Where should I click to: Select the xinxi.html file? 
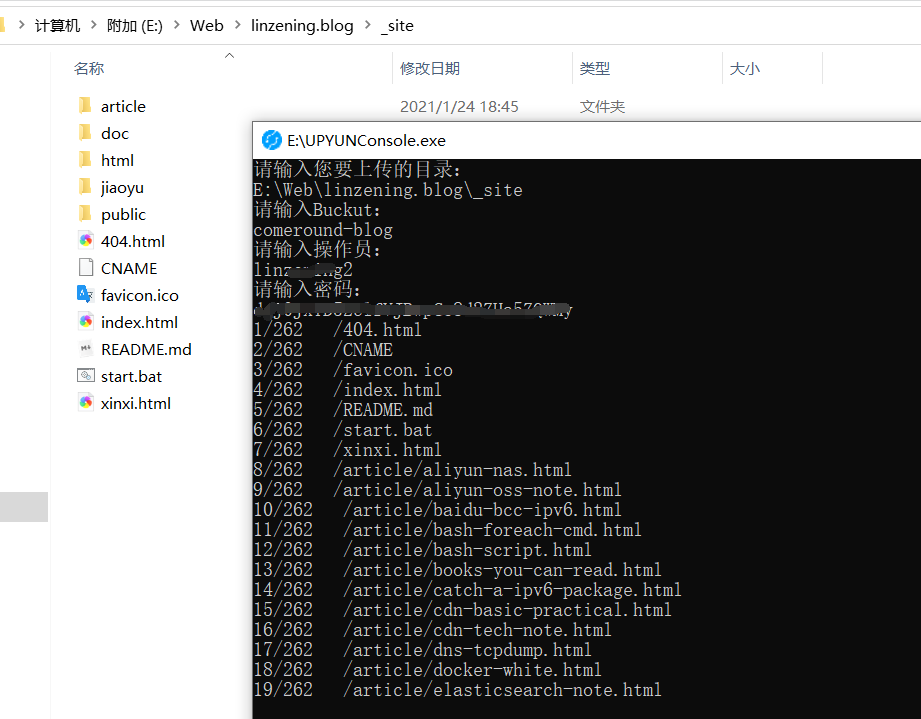[135, 403]
